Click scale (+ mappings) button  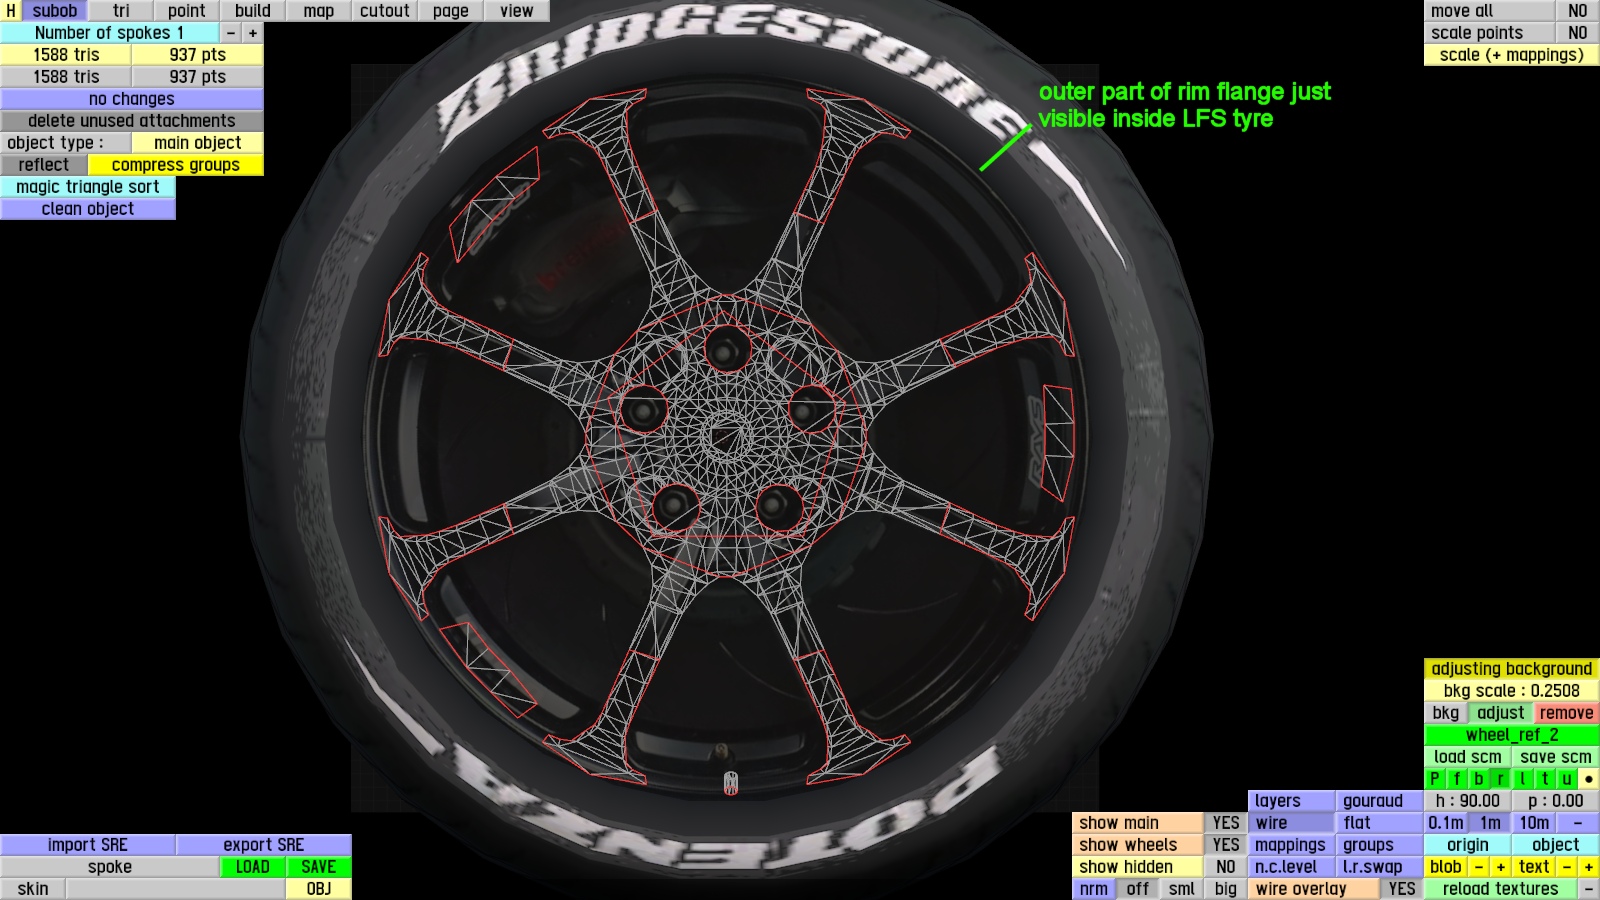[1512, 55]
